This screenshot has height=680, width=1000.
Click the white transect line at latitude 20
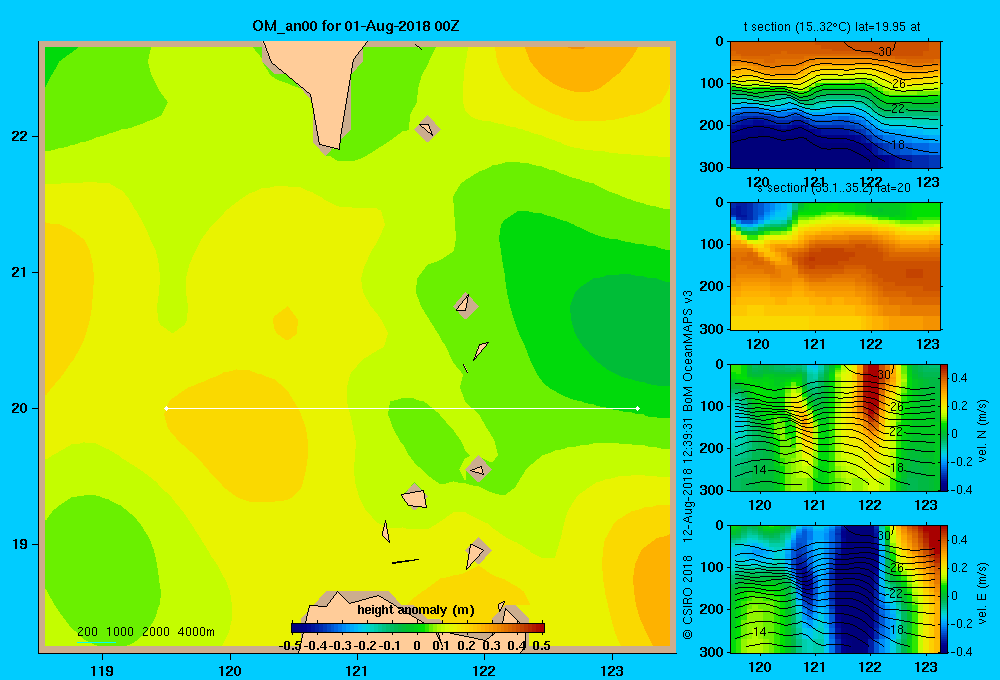point(402,408)
